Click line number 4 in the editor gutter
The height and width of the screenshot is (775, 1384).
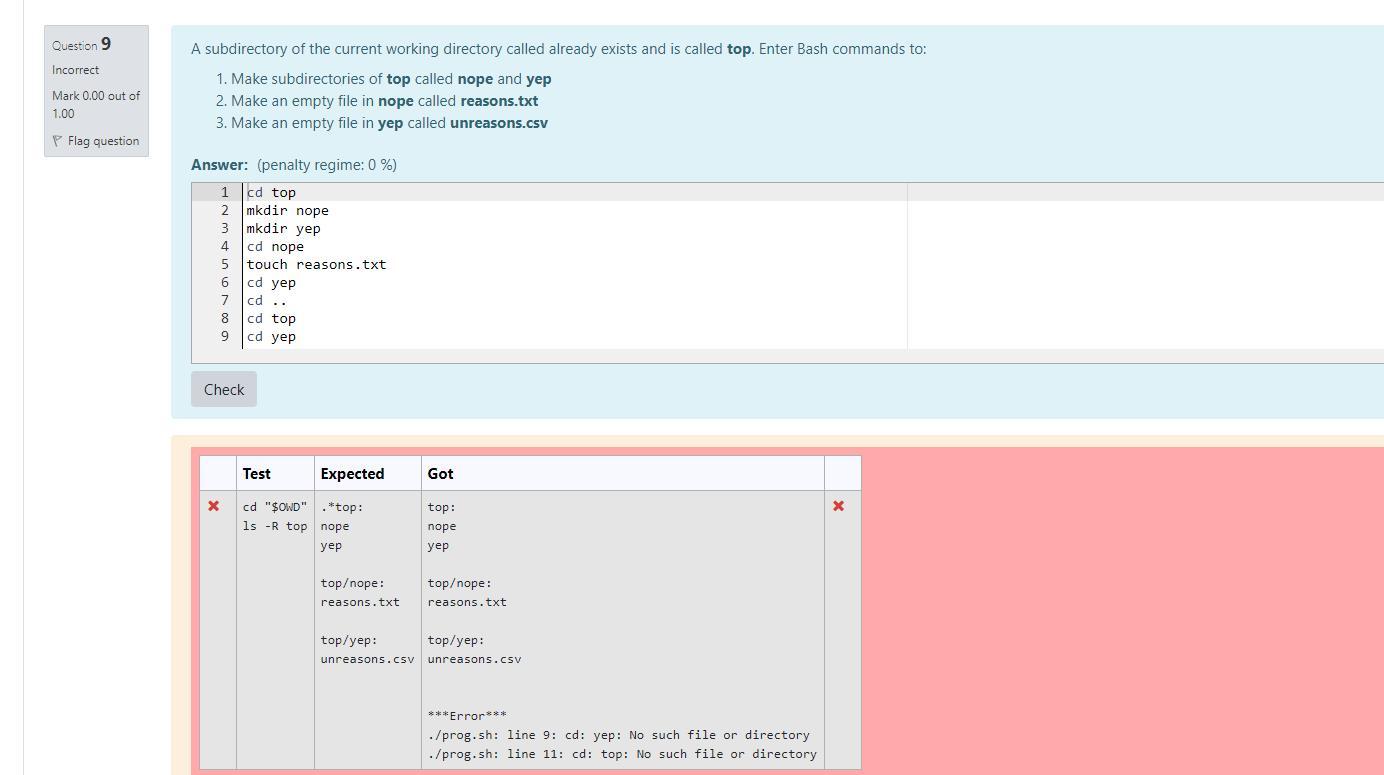pyautogui.click(x=224, y=246)
